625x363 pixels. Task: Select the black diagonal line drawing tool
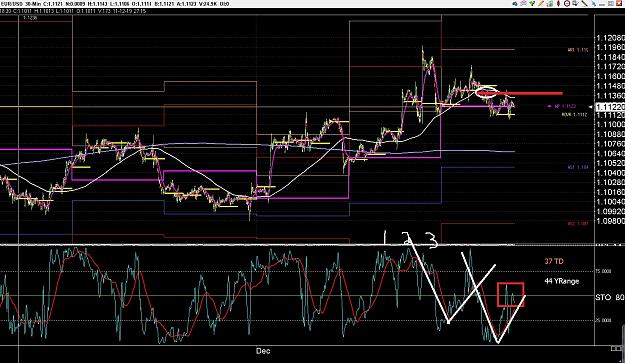(585, 3)
